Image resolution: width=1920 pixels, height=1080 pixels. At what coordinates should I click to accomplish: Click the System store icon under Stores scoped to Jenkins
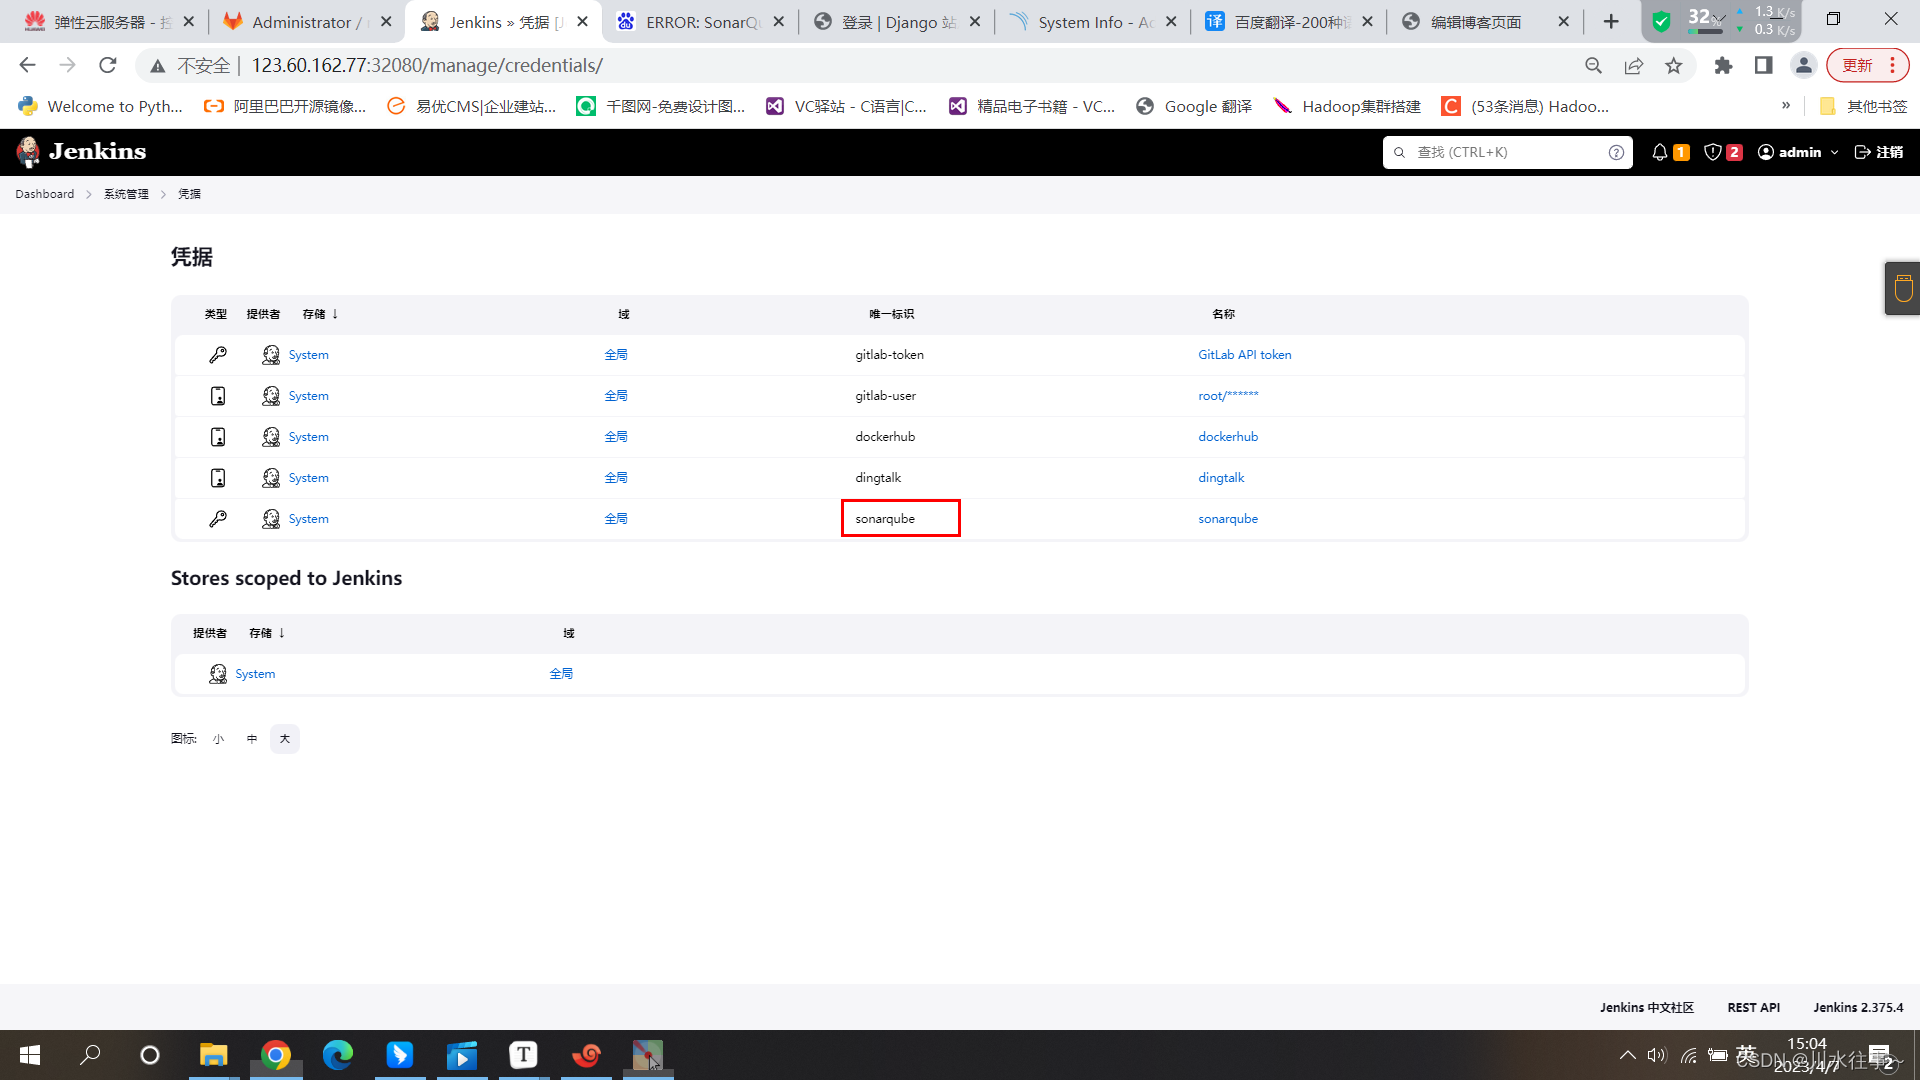tap(217, 674)
